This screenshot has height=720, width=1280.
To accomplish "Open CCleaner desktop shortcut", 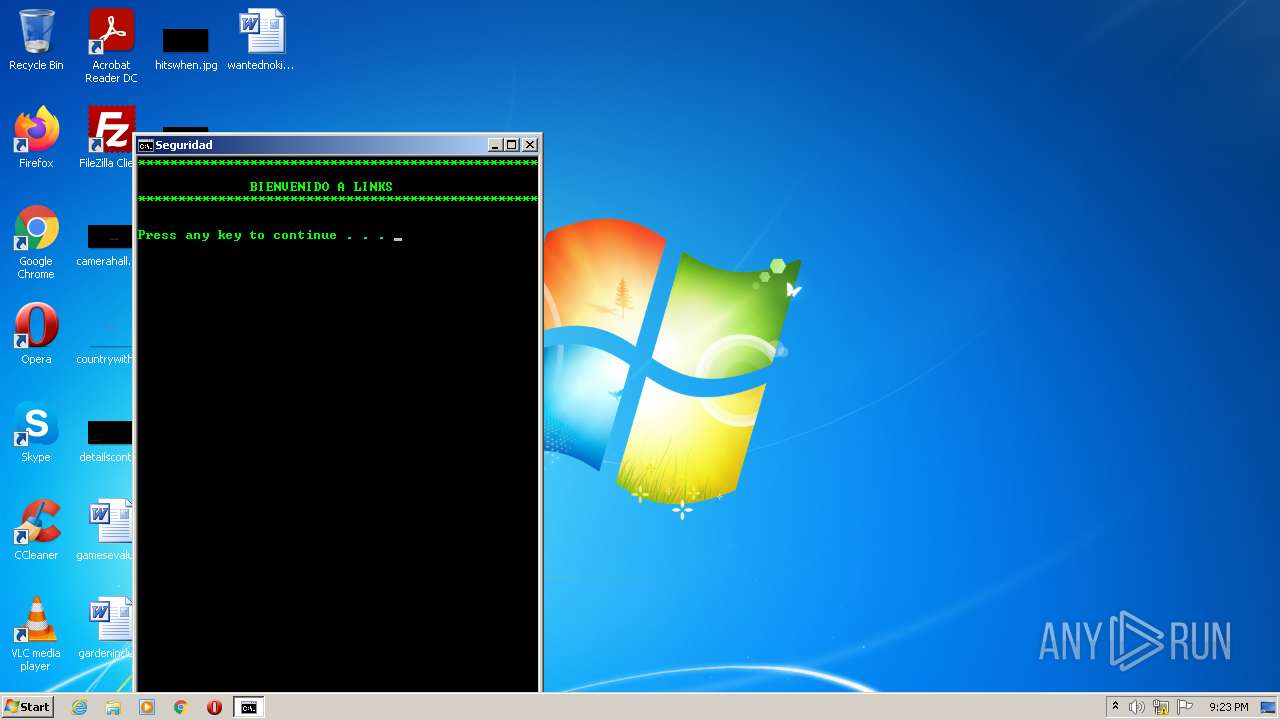I will (x=36, y=529).
